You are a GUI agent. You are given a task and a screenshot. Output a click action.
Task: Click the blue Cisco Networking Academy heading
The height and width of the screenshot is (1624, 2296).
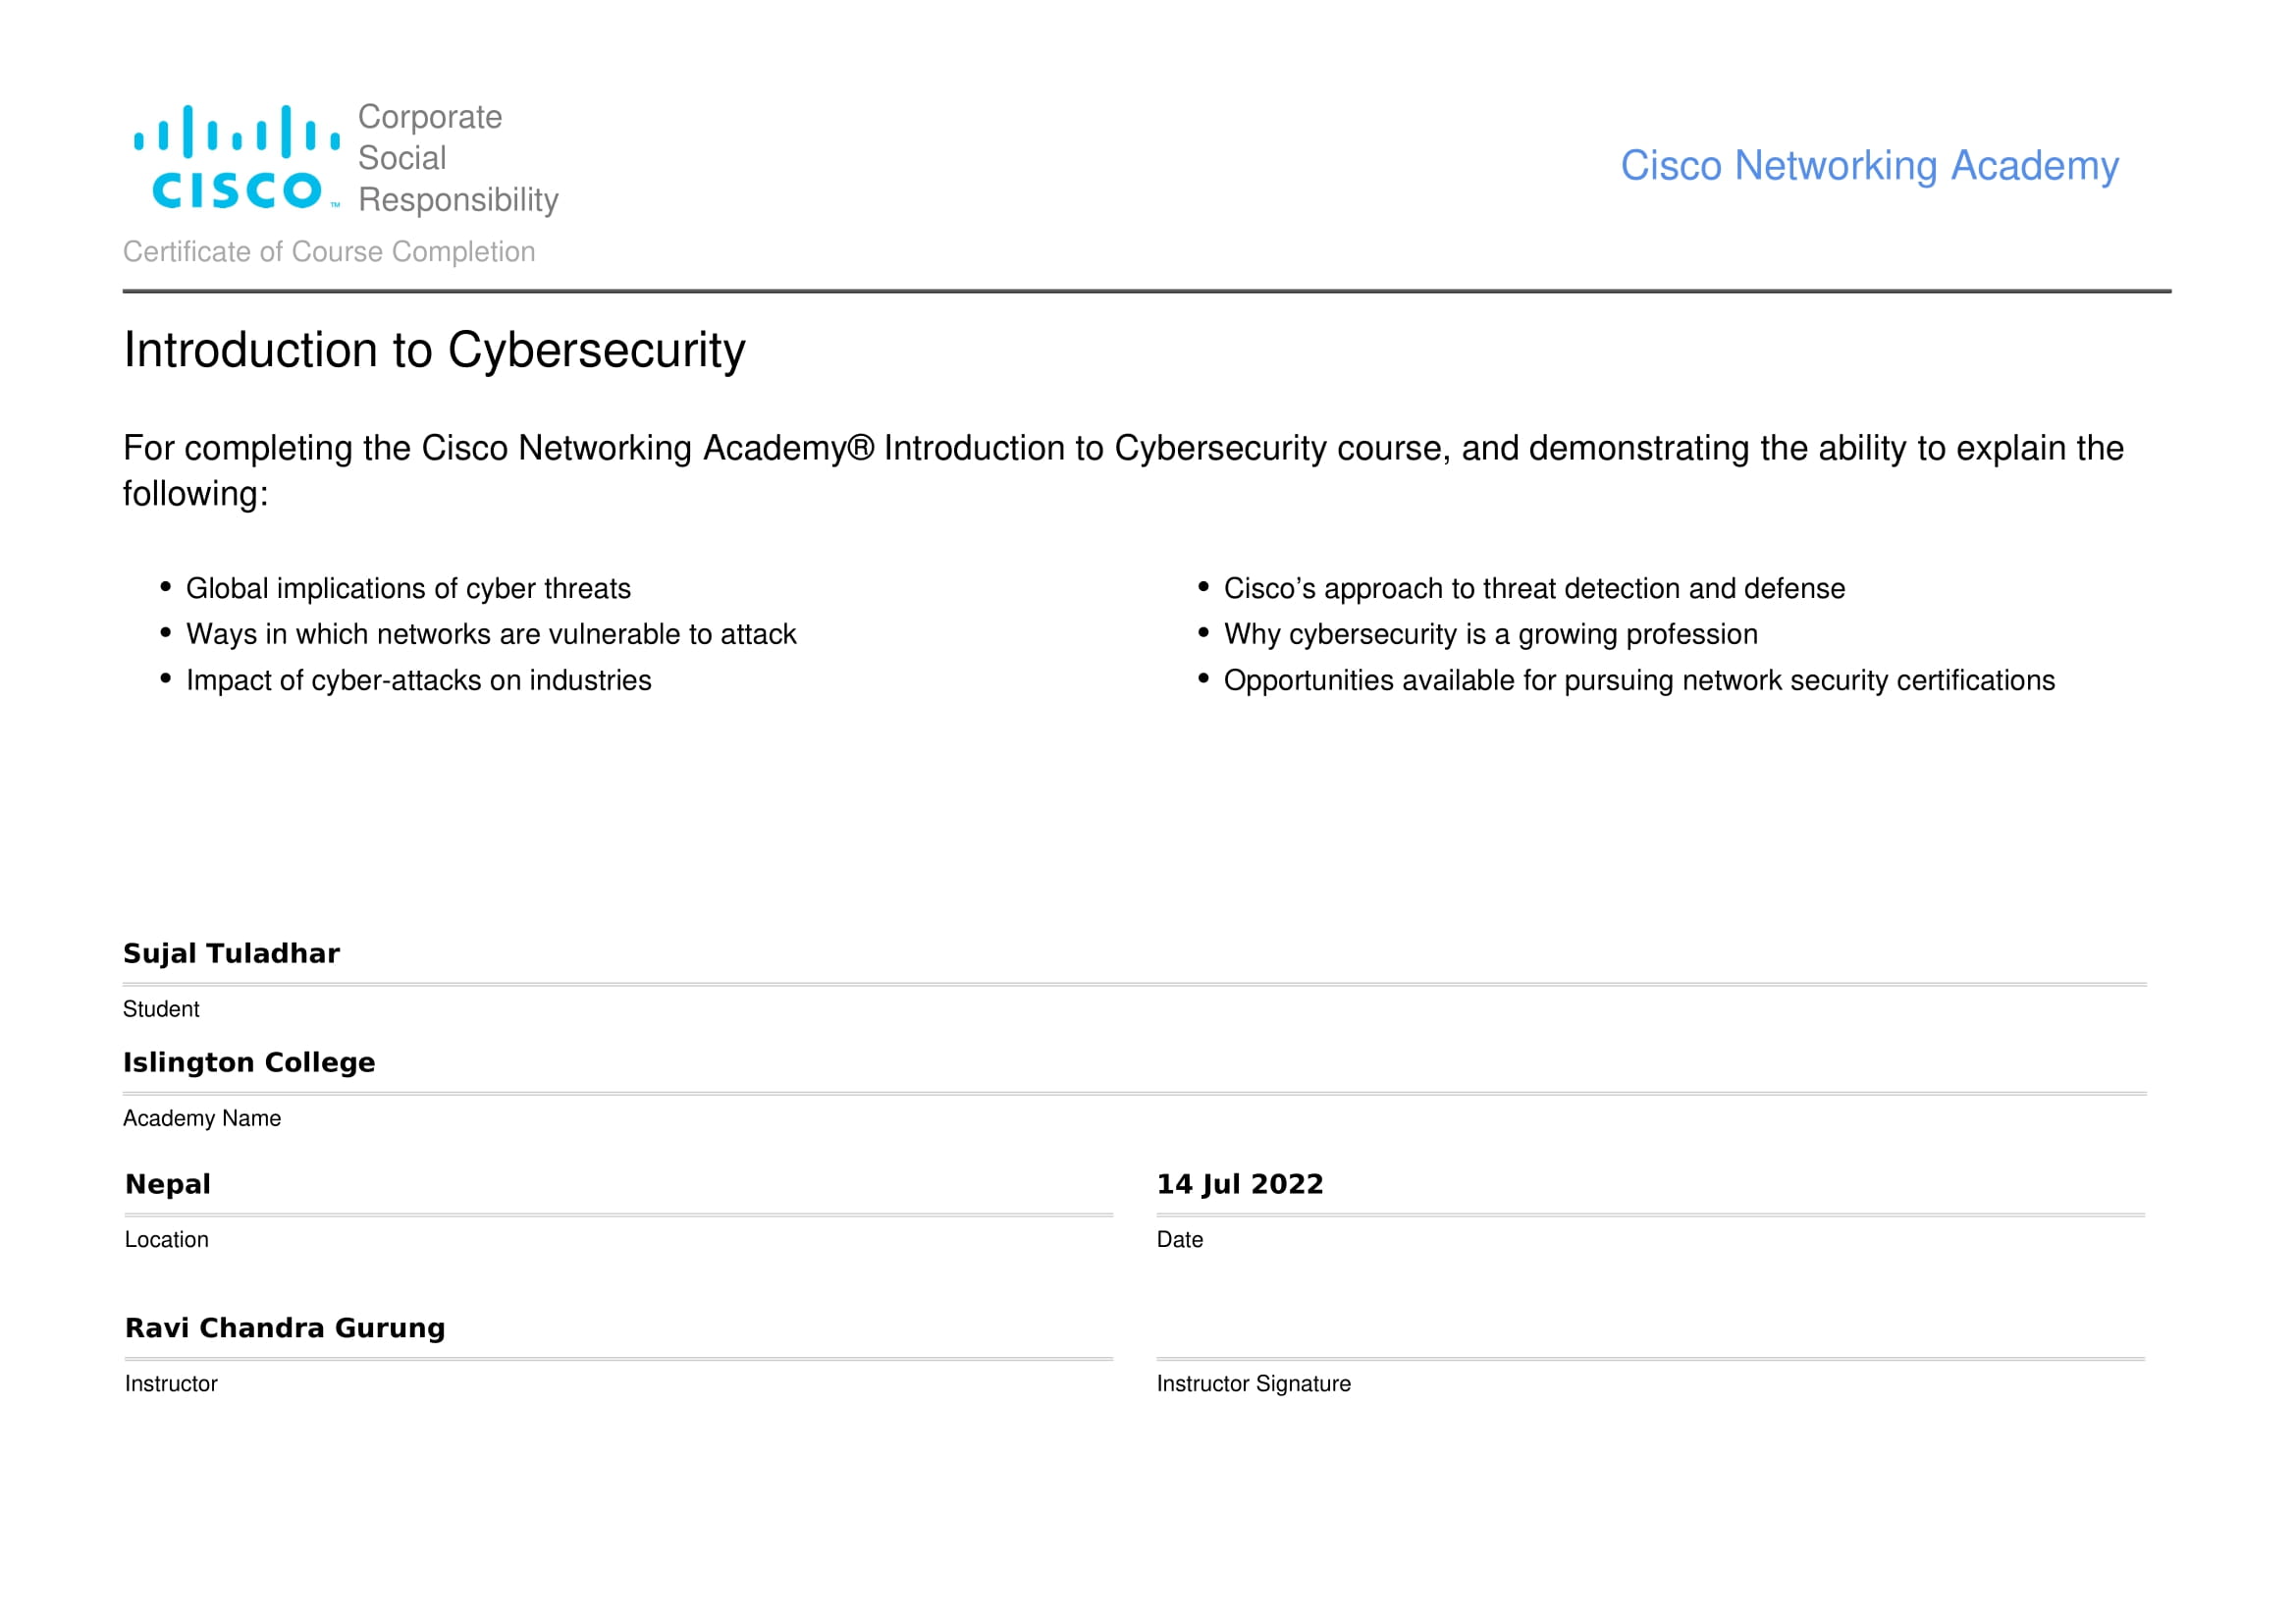click(1868, 166)
